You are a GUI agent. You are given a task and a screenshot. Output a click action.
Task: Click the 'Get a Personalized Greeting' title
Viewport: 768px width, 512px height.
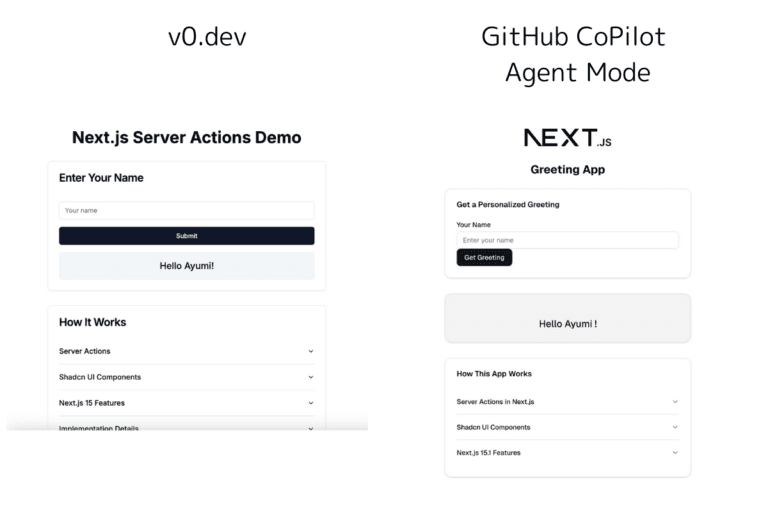508,204
